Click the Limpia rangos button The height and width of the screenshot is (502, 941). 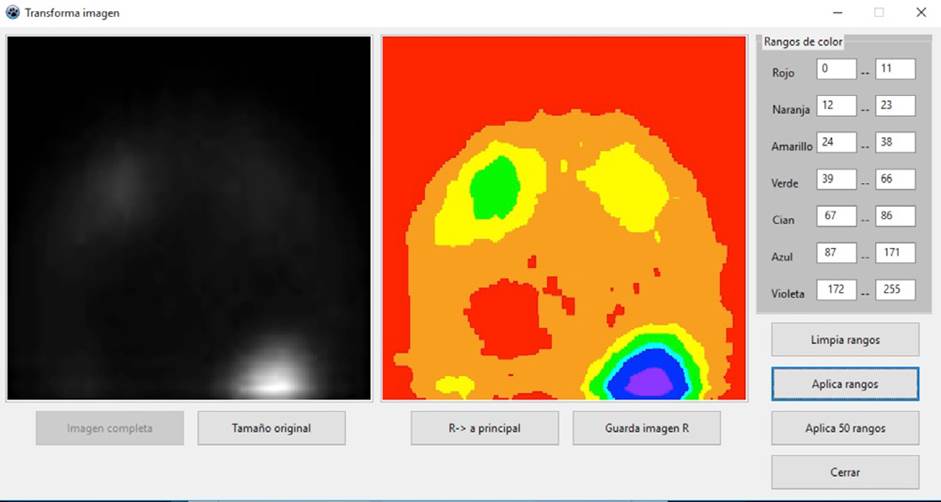tap(845, 340)
